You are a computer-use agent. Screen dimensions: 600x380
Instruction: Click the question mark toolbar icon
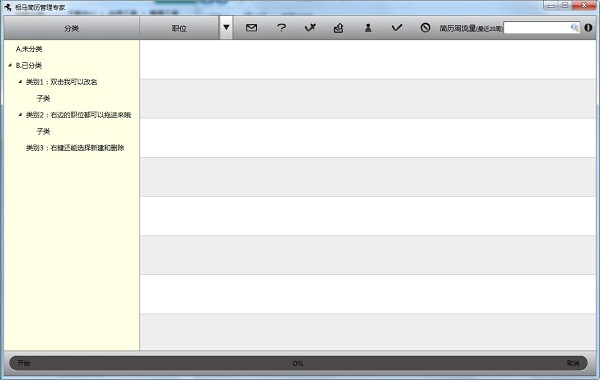point(281,28)
